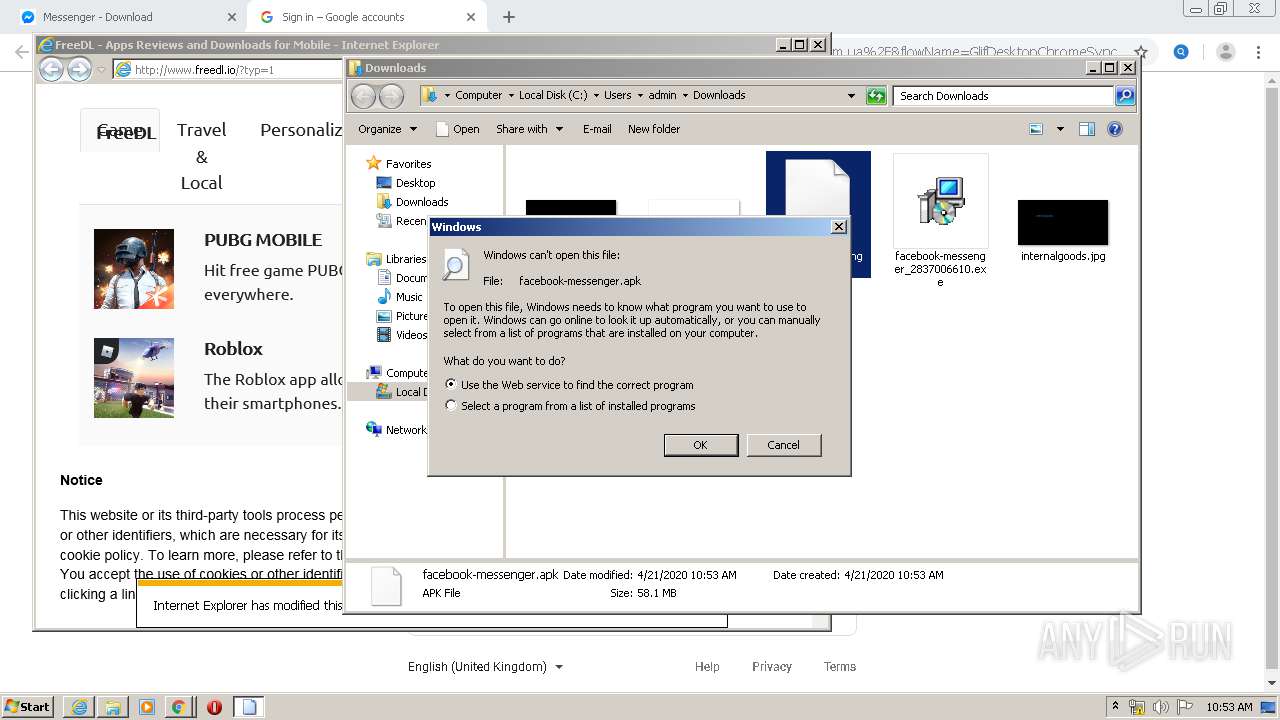Confirm the dialog with OK
Viewport: 1280px width, 720px height.
tap(701, 445)
